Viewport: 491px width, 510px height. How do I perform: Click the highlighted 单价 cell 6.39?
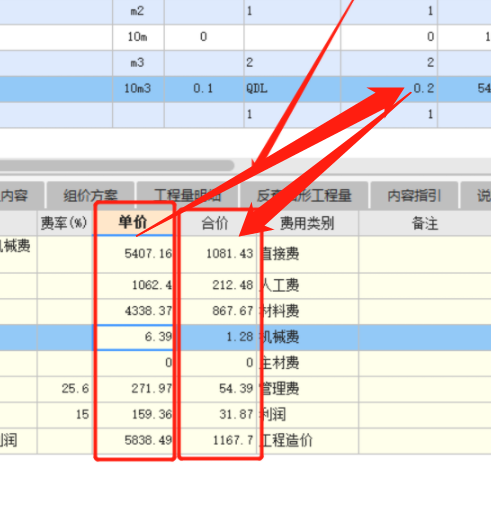(x=133, y=337)
